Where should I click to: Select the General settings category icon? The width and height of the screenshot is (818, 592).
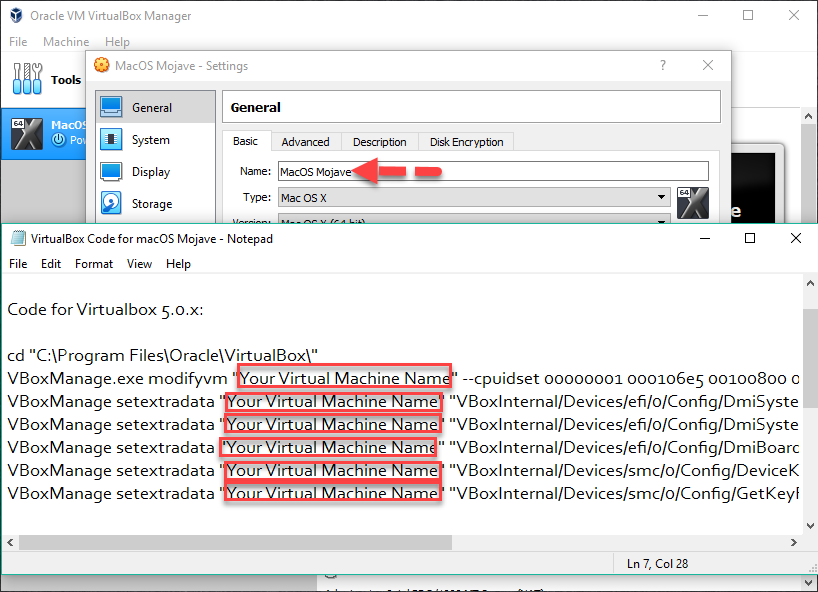(x=112, y=108)
